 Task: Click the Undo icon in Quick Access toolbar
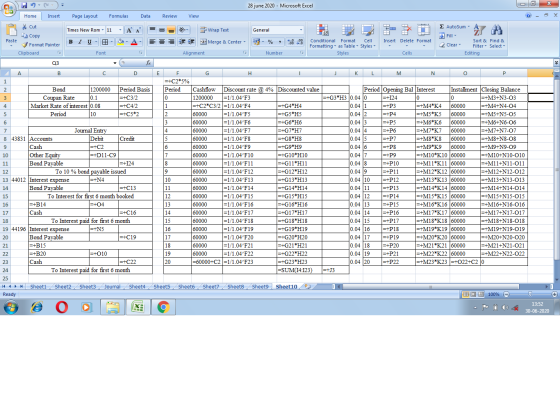pyautogui.click(x=33, y=5)
